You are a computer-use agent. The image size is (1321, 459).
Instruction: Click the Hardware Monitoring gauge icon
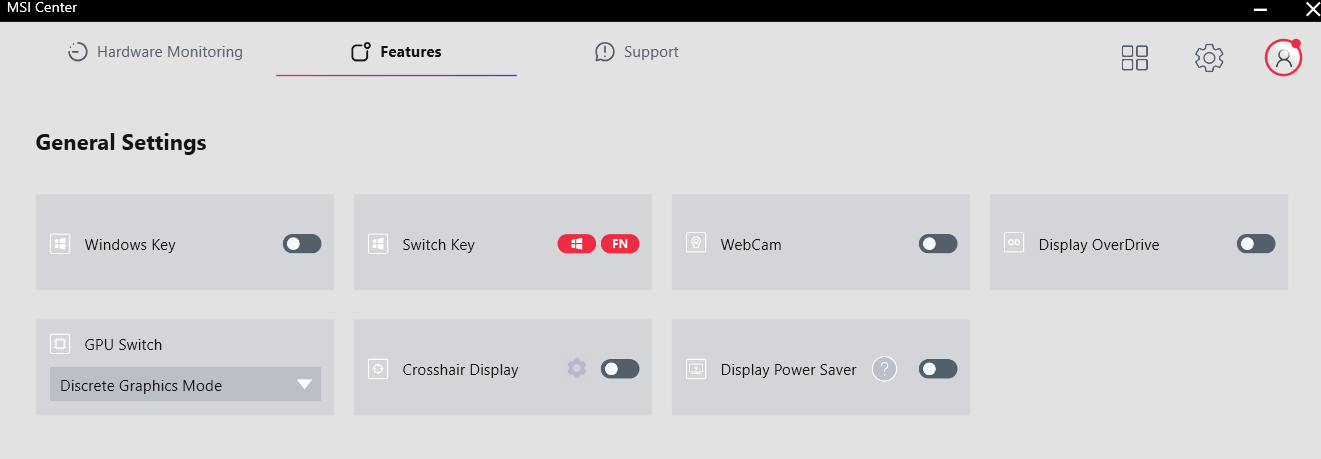click(78, 52)
